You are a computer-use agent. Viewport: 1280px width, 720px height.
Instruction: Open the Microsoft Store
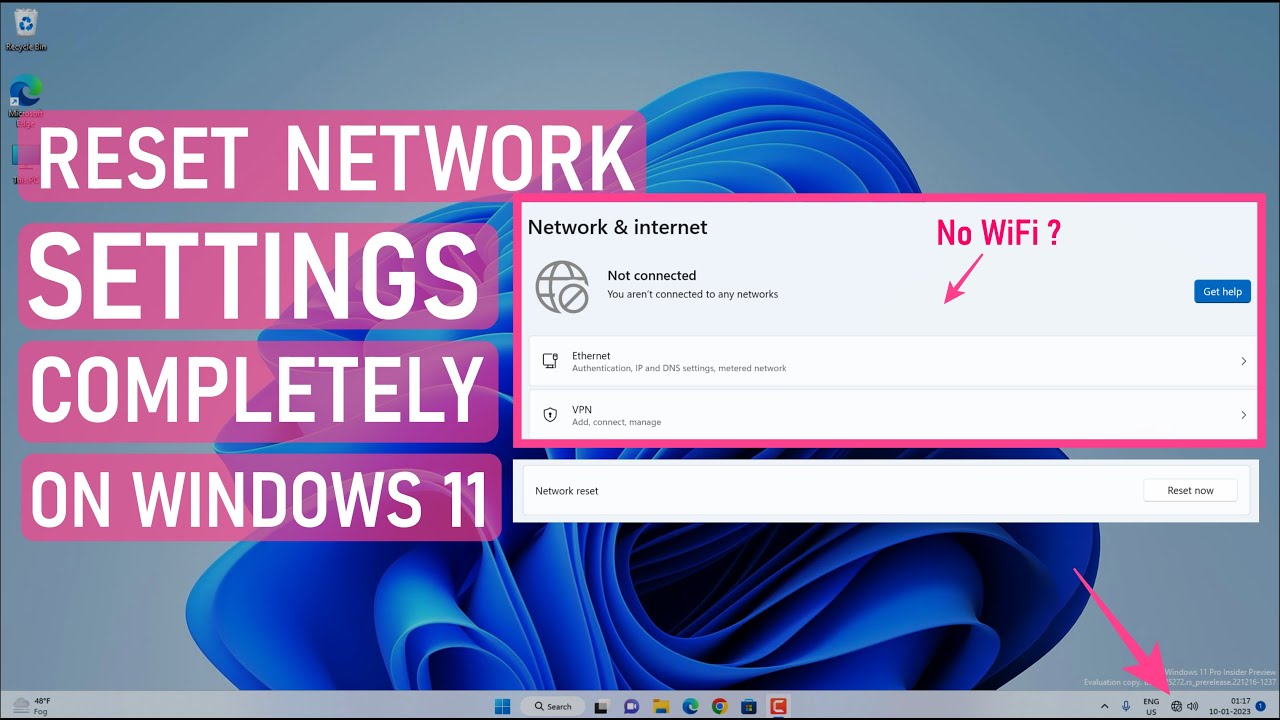click(x=748, y=706)
